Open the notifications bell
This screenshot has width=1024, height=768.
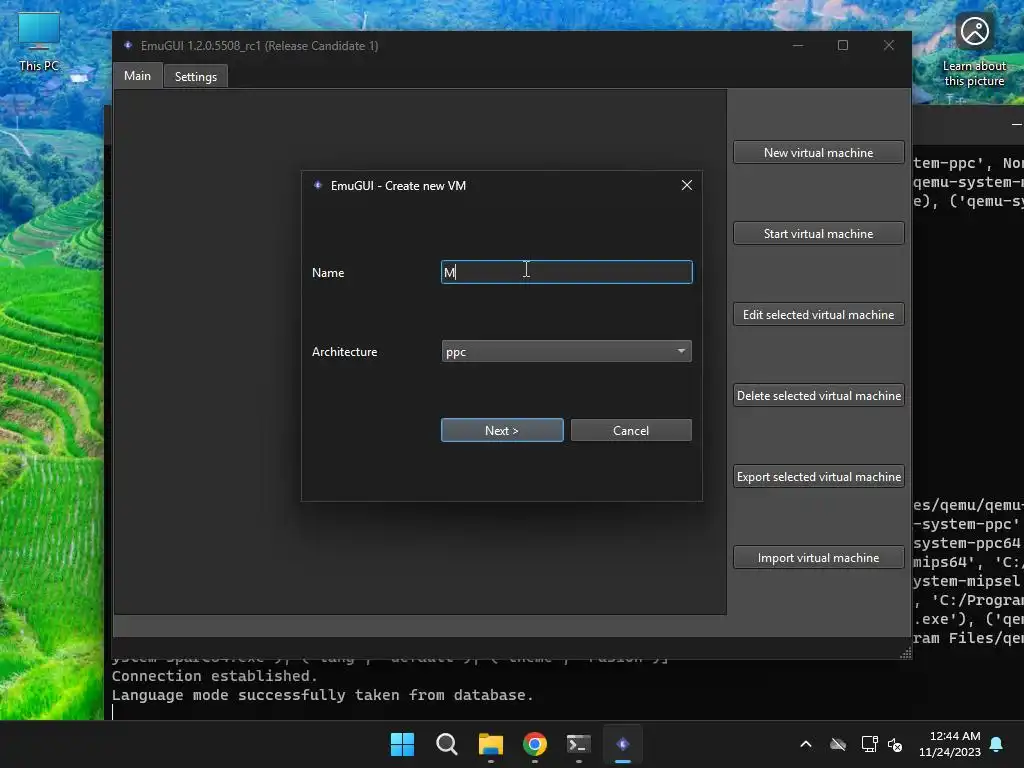pos(997,744)
